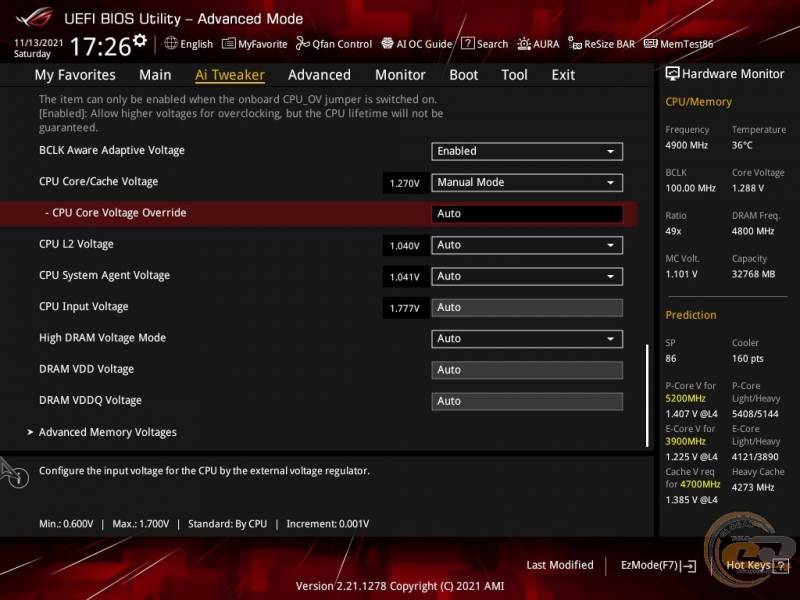
Task: Switch to the Main tab
Action: pyautogui.click(x=155, y=75)
